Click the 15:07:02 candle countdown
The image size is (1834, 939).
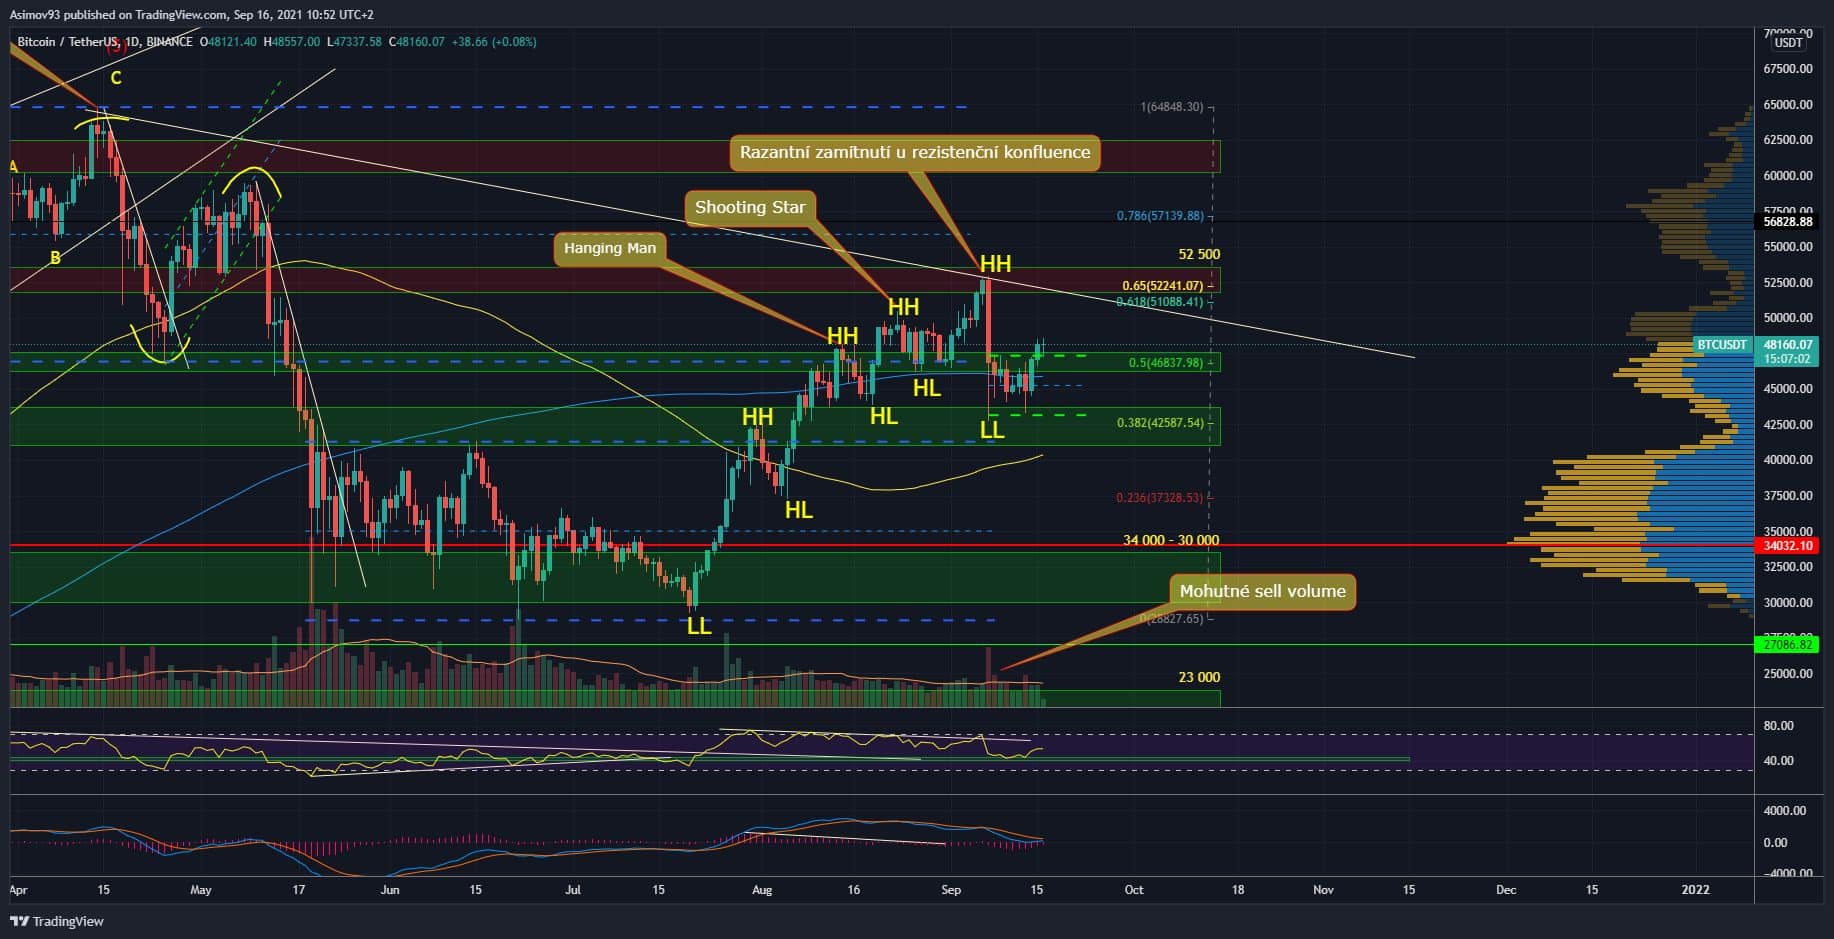tap(1785, 358)
